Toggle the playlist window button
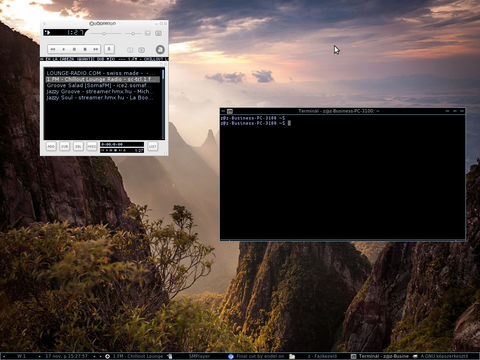The width and height of the screenshot is (480, 360). pos(158,33)
